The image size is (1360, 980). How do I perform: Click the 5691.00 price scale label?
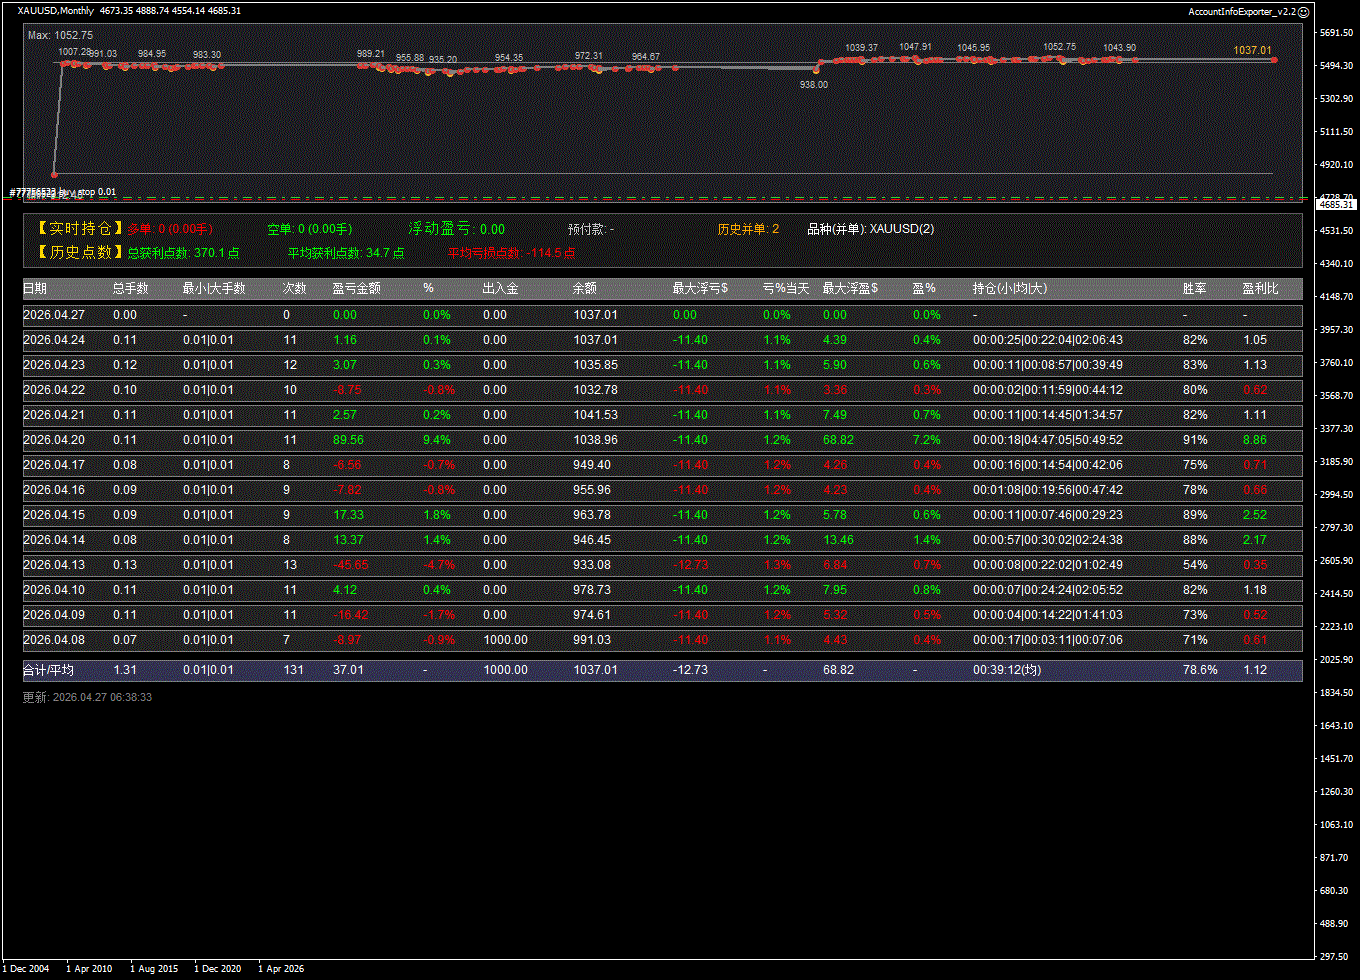tap(1336, 33)
